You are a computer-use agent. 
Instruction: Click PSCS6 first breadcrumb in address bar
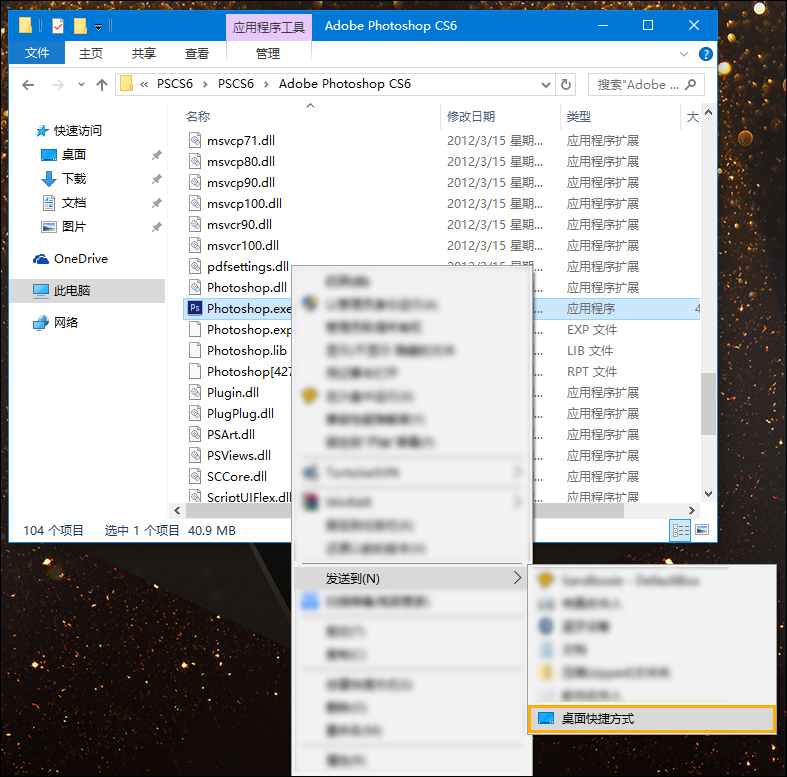coord(175,84)
